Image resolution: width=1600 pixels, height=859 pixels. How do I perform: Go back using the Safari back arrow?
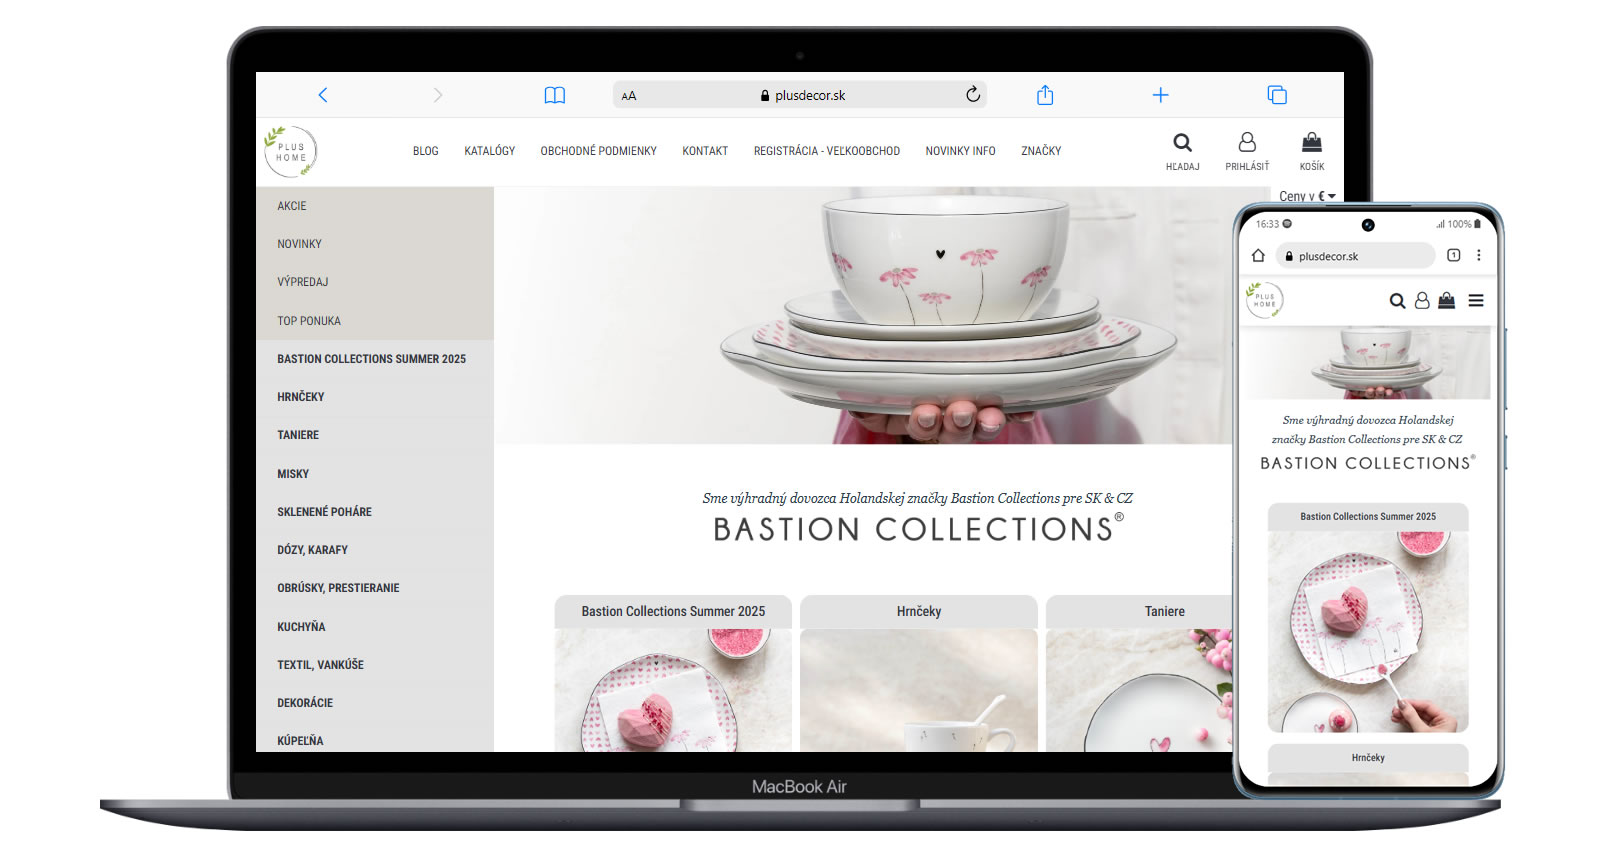coord(323,95)
